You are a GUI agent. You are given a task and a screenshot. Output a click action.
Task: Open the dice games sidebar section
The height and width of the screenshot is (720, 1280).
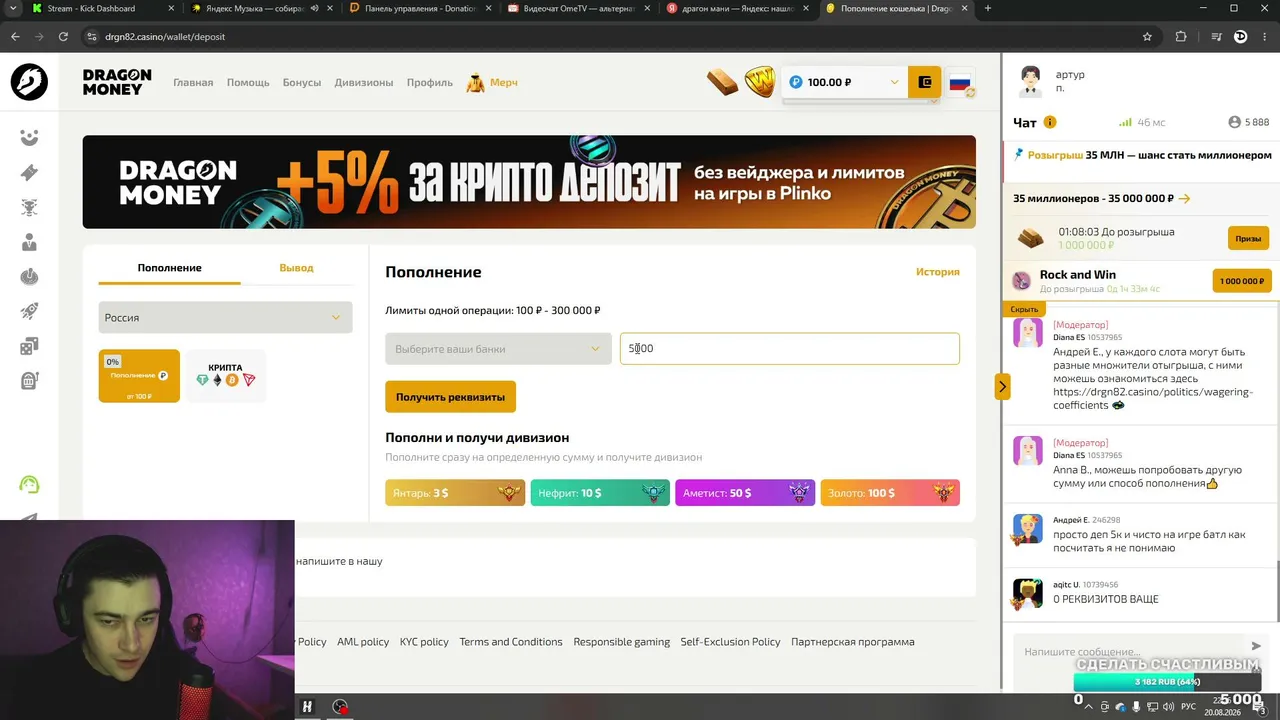[29, 346]
